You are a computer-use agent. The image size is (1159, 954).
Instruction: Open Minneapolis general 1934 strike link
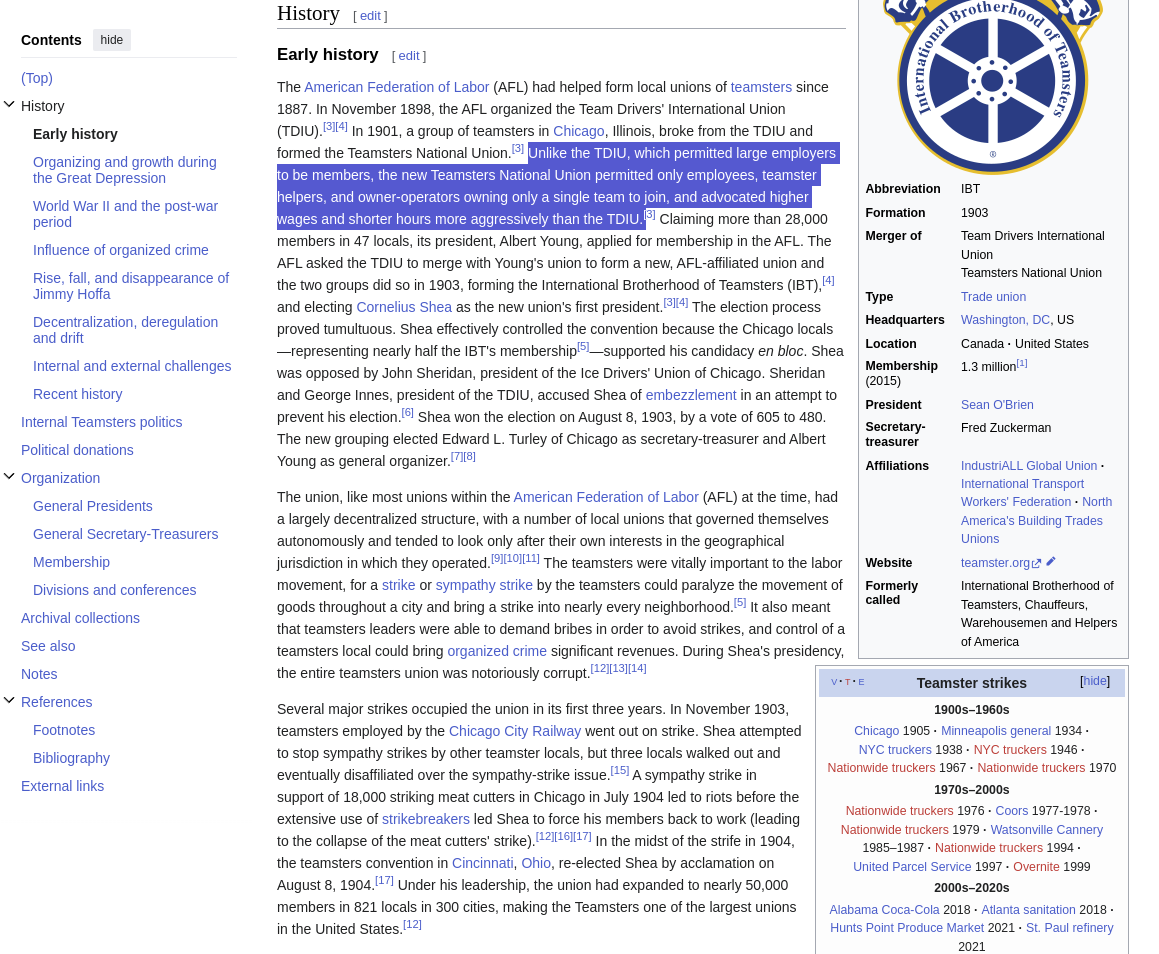tap(996, 732)
